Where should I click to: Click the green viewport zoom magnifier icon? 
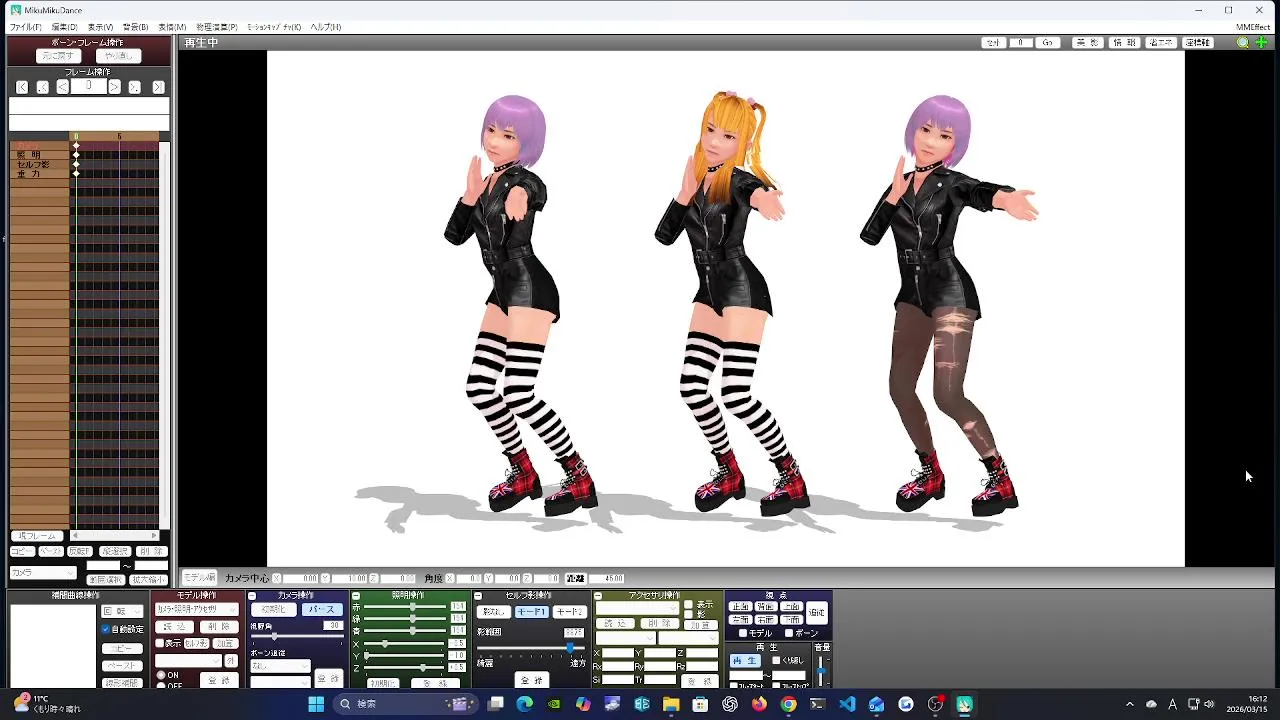[x=1243, y=43]
